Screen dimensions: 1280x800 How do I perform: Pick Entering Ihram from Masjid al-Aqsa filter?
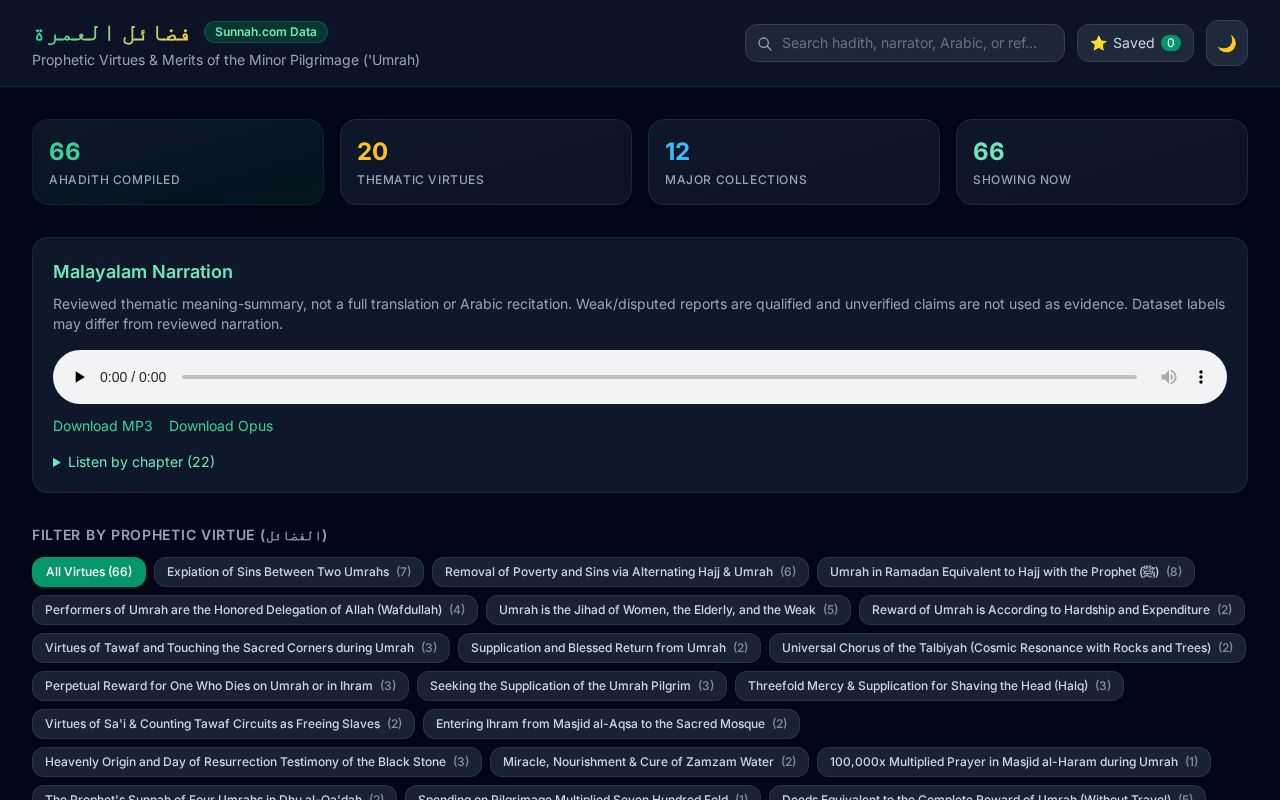click(611, 724)
